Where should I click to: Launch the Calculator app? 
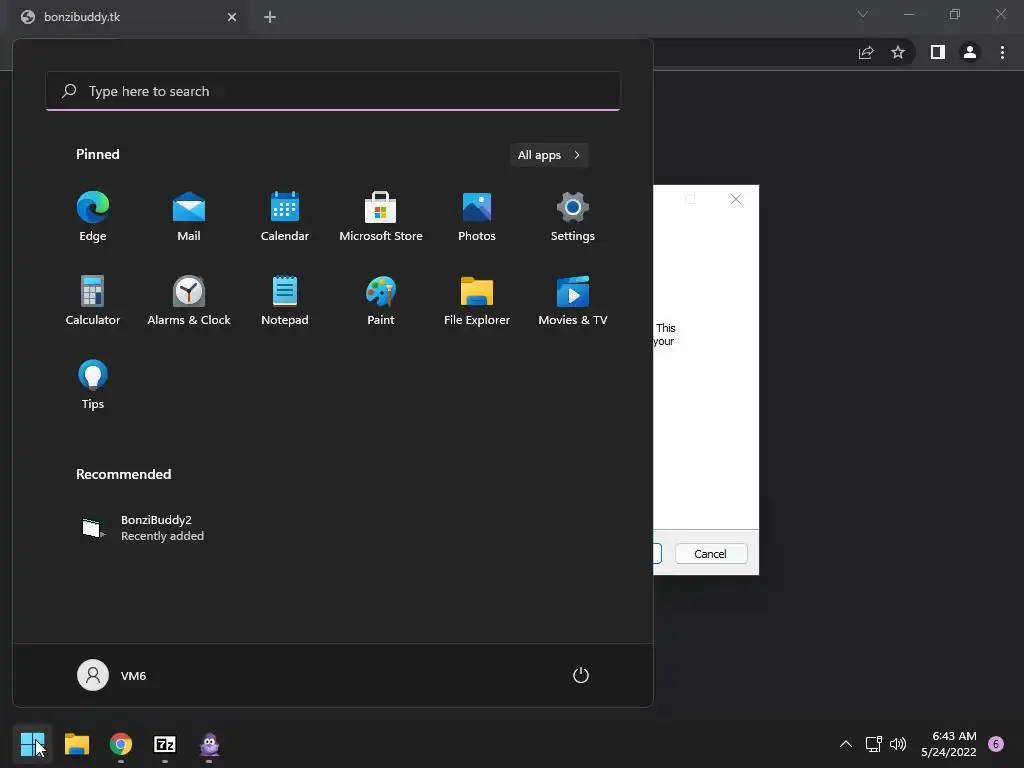coord(93,300)
